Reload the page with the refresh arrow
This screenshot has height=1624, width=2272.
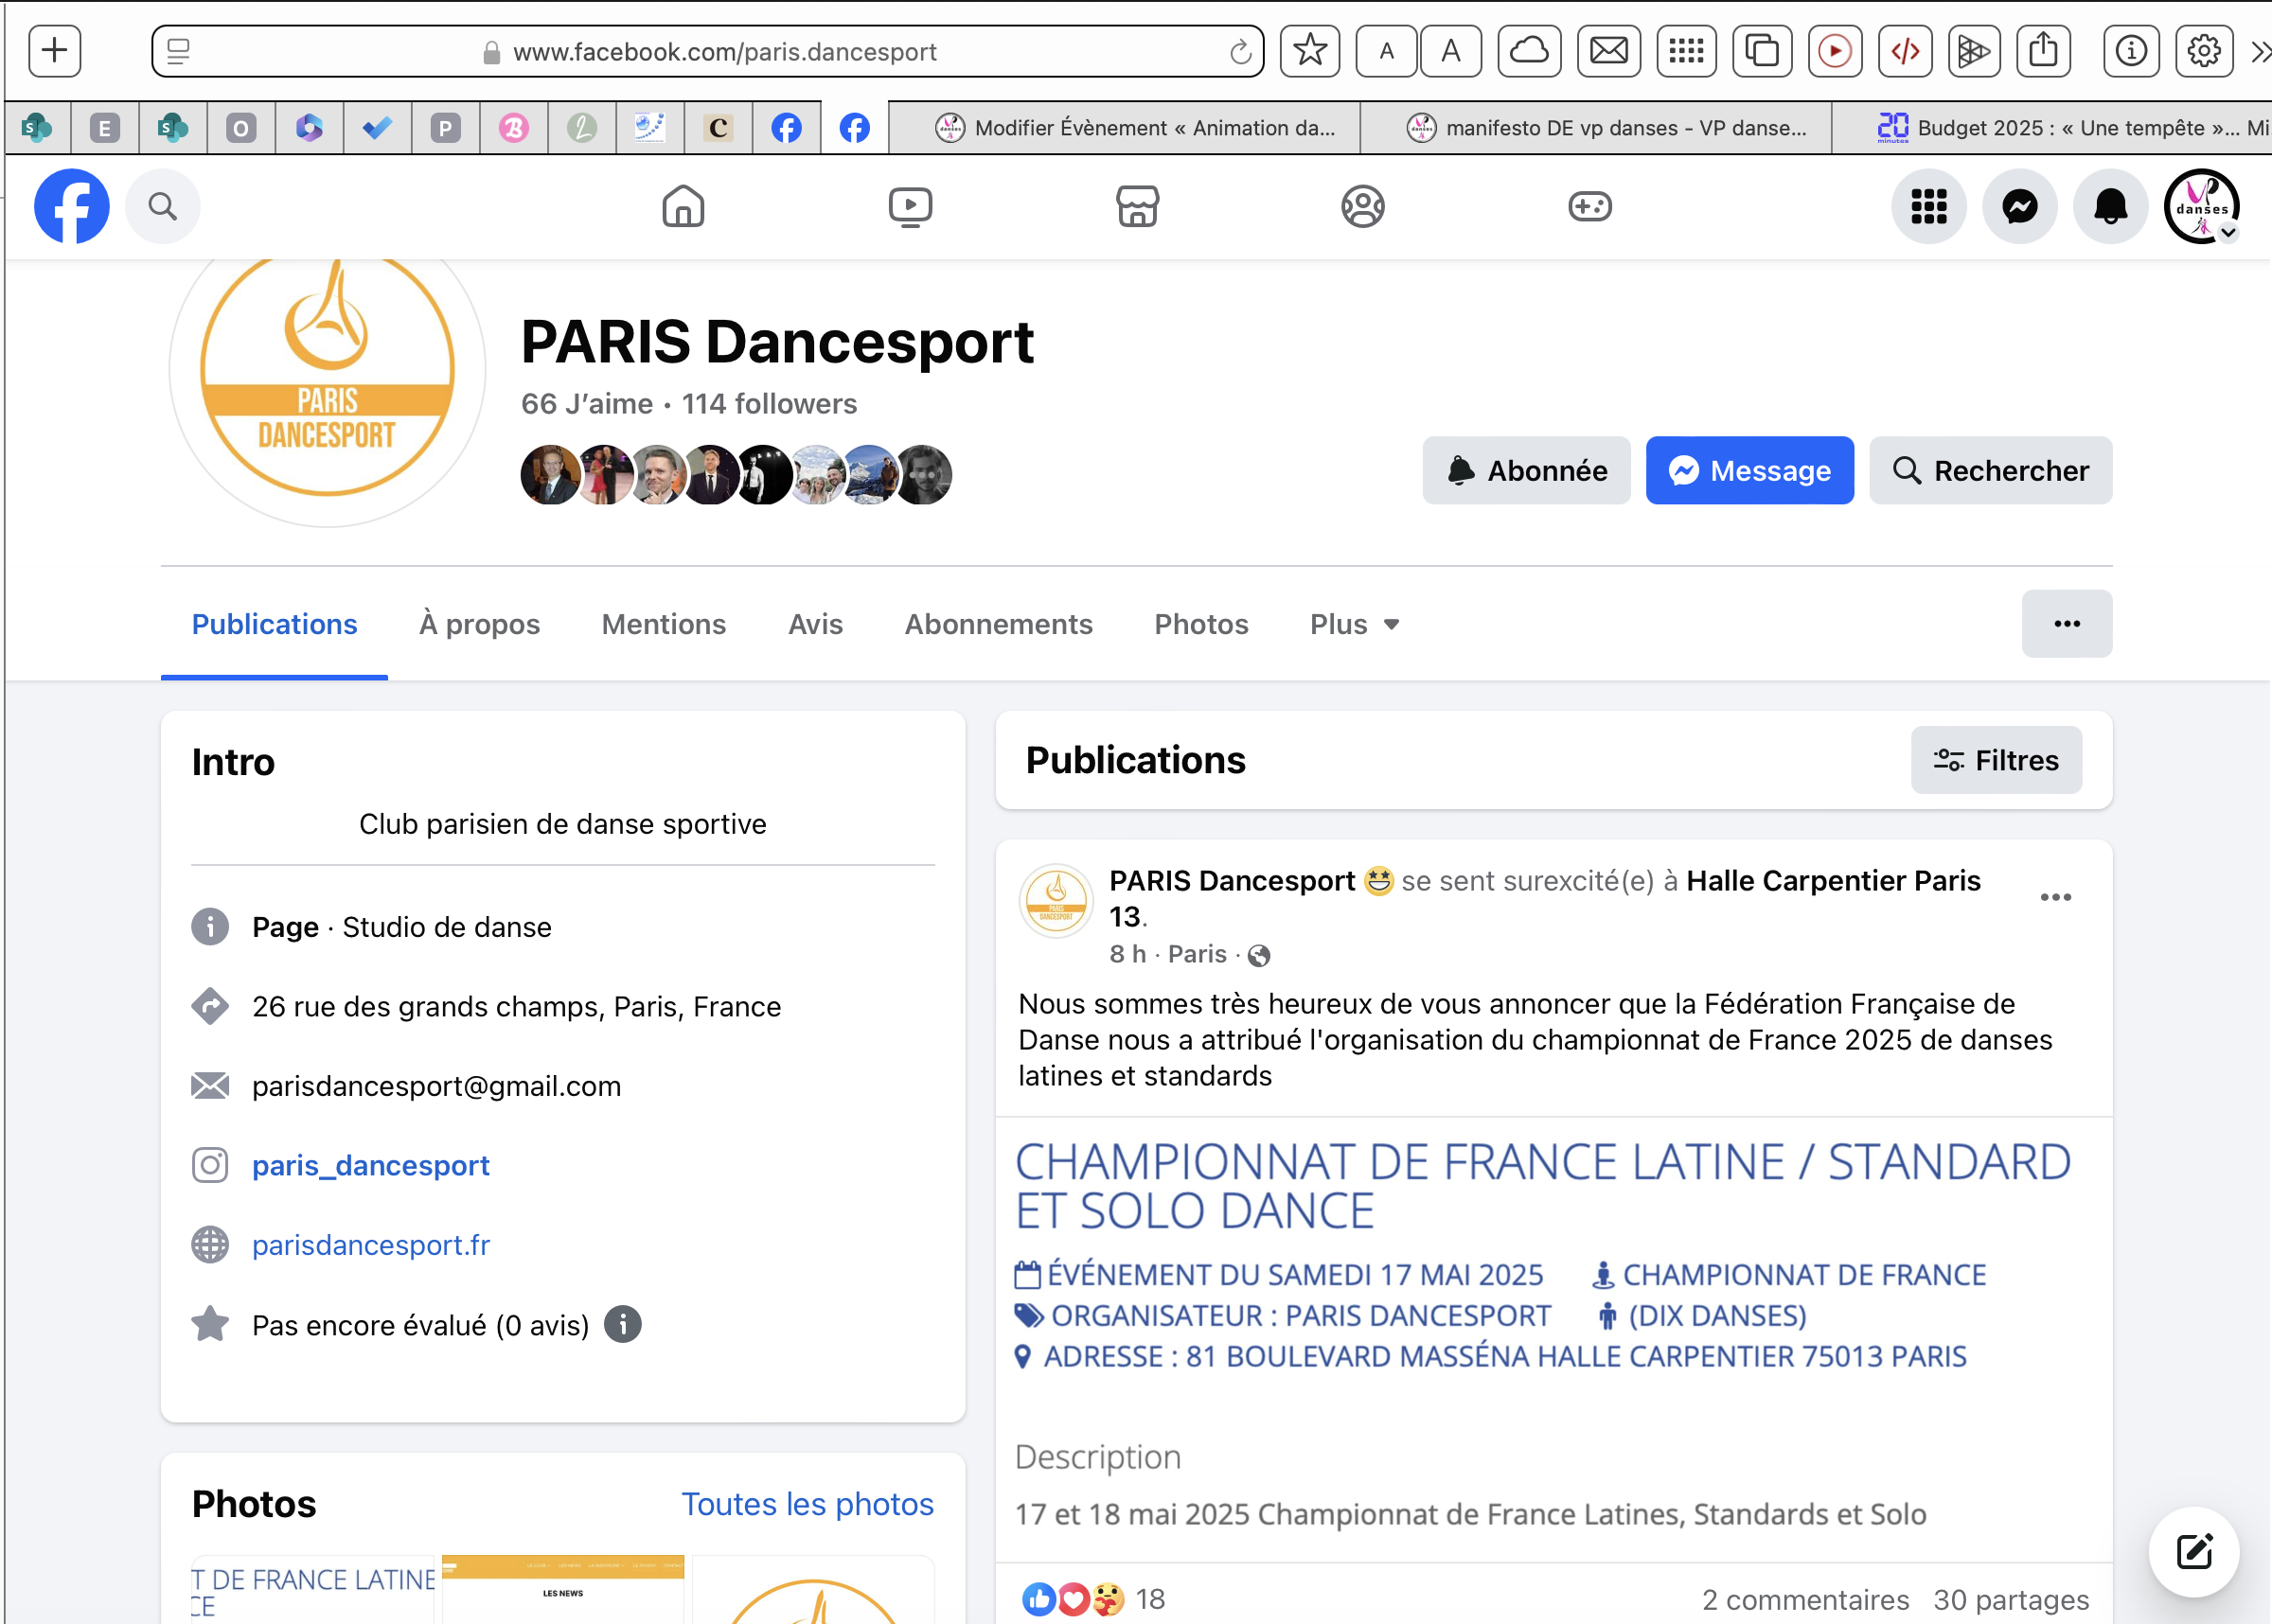tap(1240, 51)
